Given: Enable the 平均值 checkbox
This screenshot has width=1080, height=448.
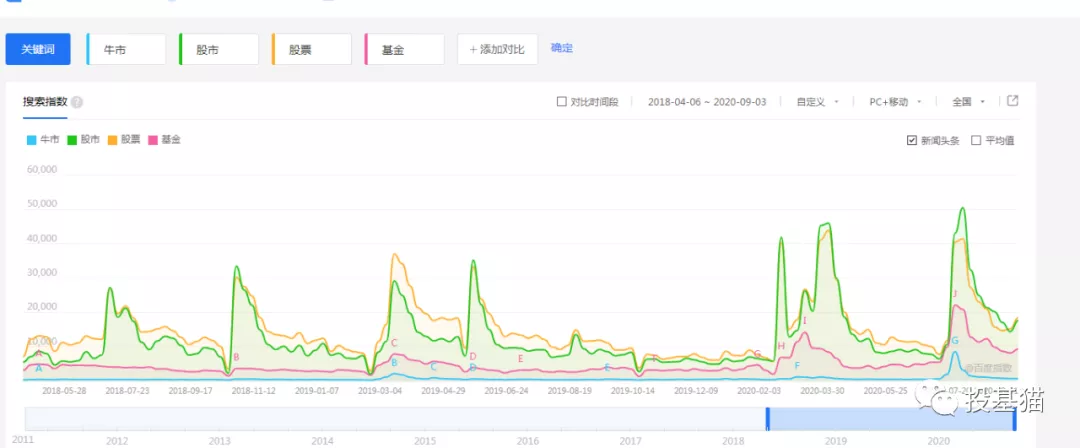Looking at the screenshot, I should pyautogui.click(x=975, y=141).
